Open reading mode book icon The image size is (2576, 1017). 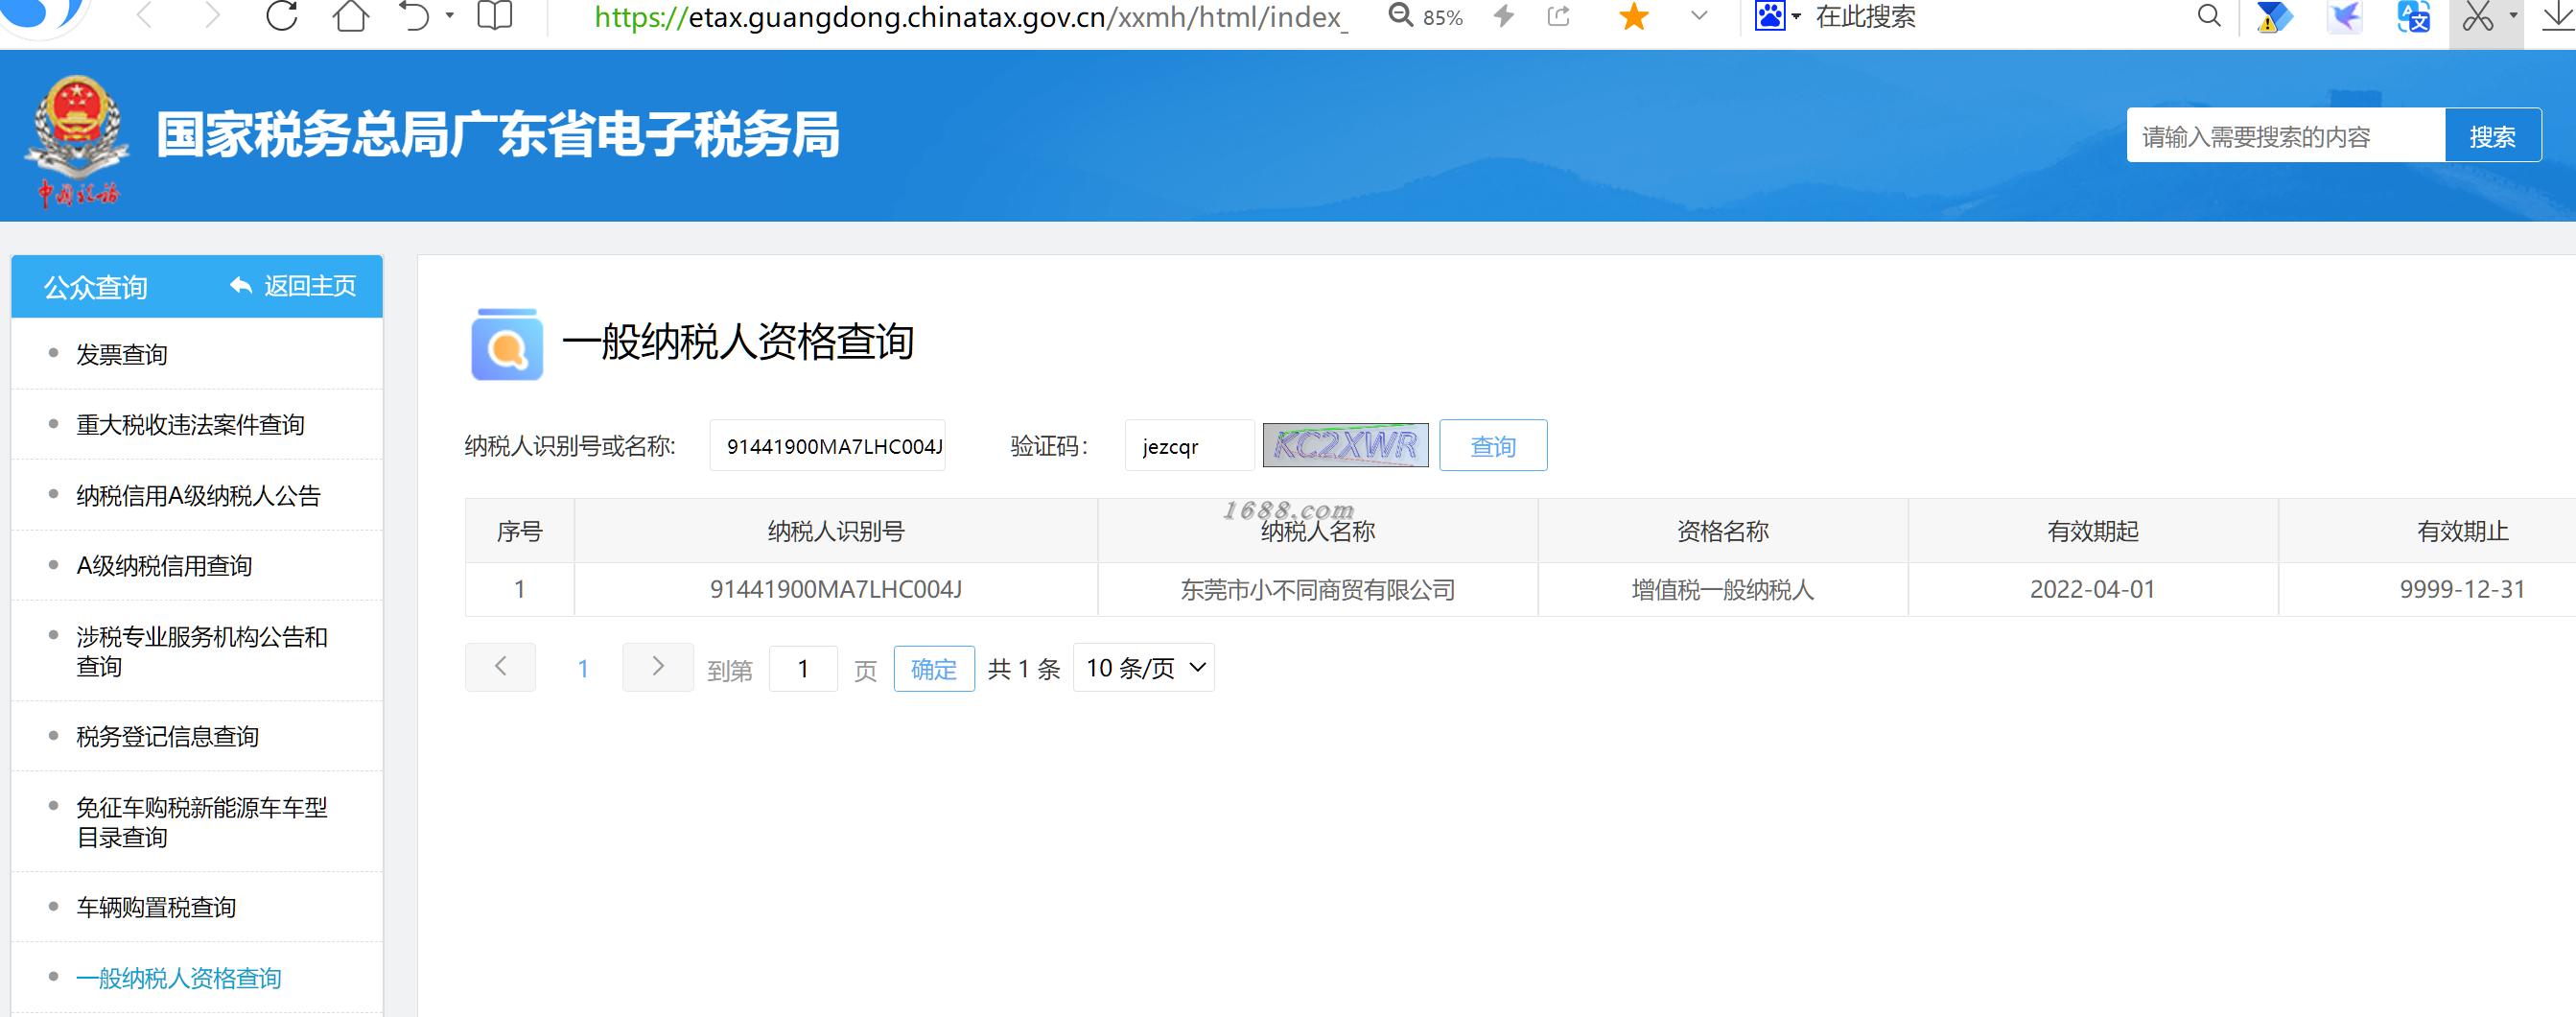tap(495, 16)
